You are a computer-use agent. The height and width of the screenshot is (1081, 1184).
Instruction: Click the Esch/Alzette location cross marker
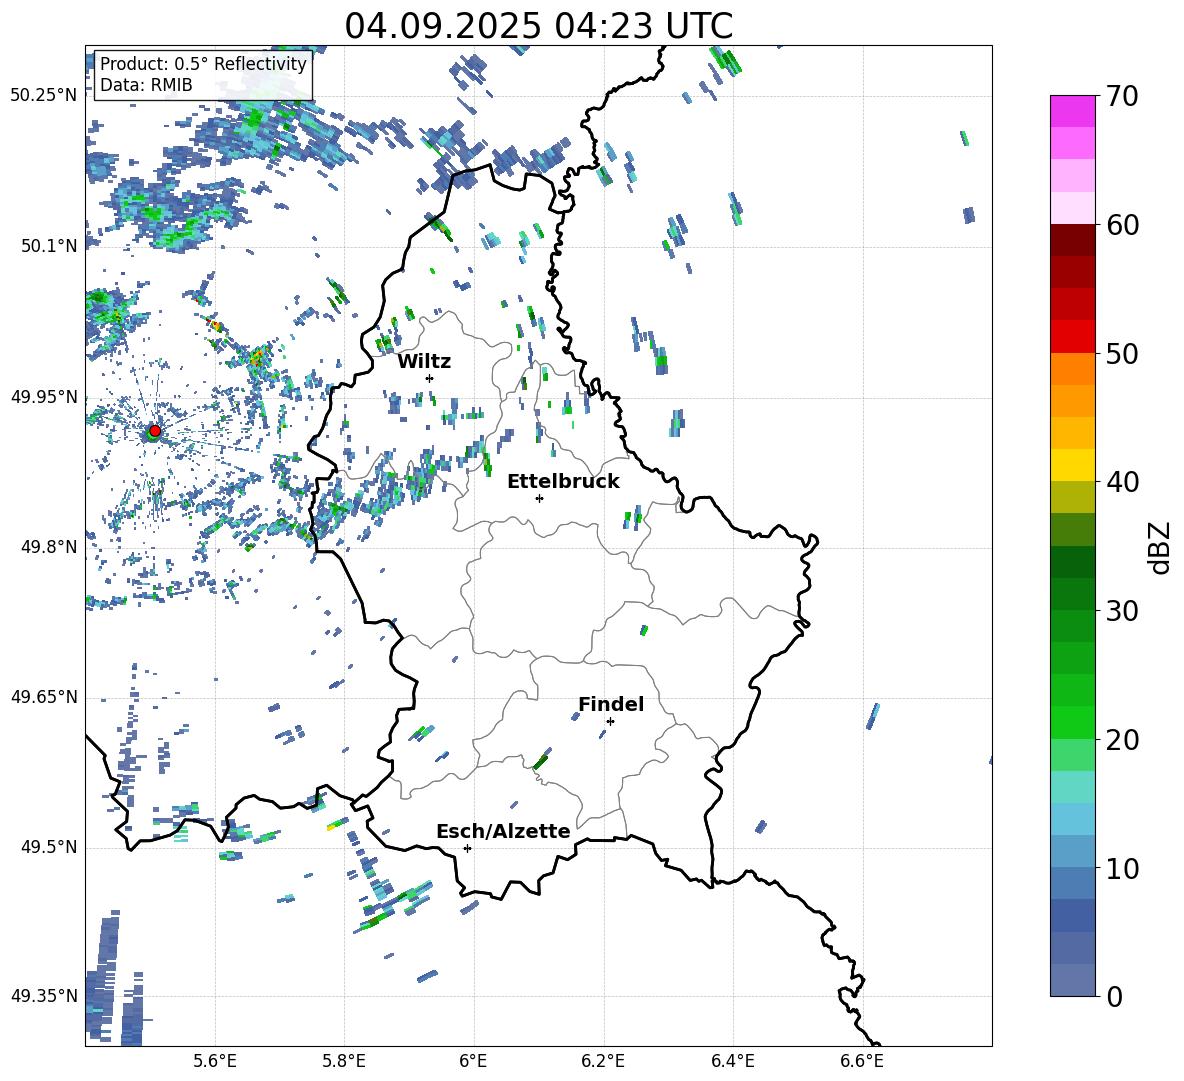[467, 848]
